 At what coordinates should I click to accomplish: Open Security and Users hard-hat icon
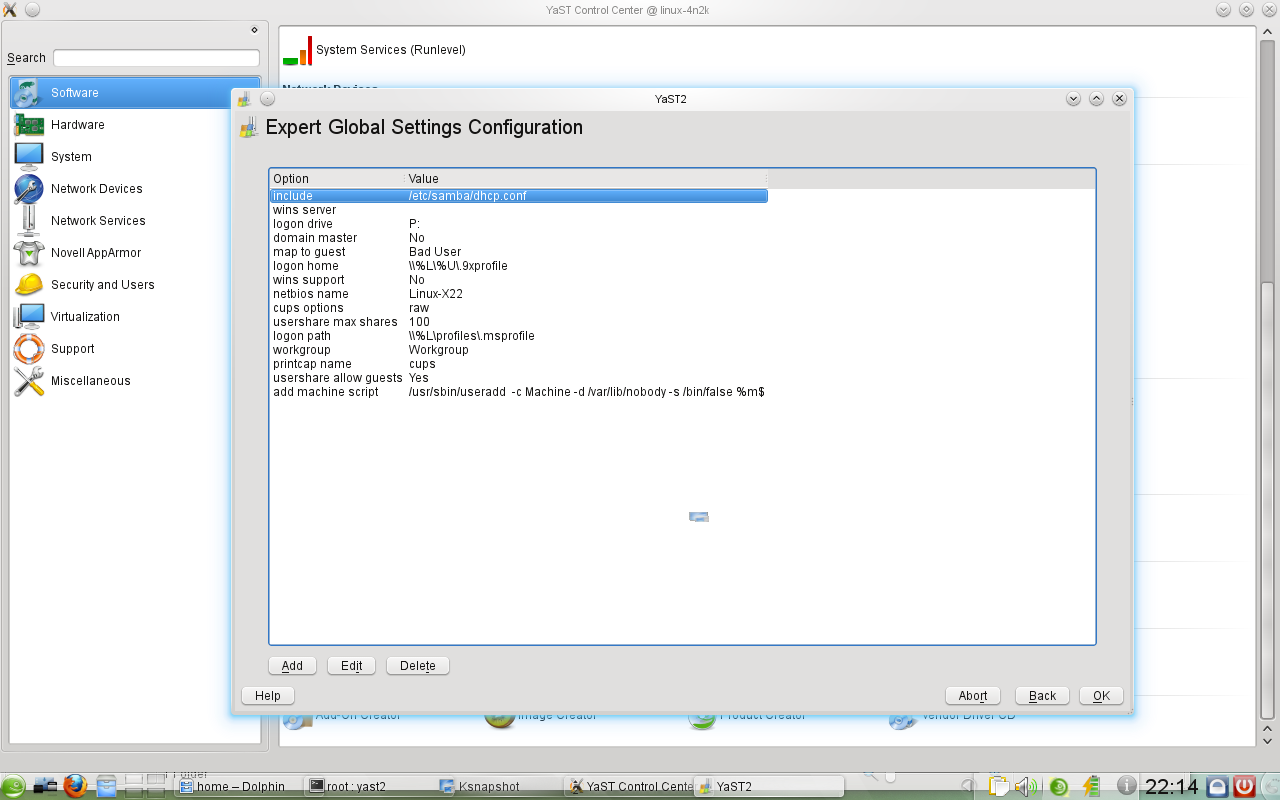coord(28,285)
